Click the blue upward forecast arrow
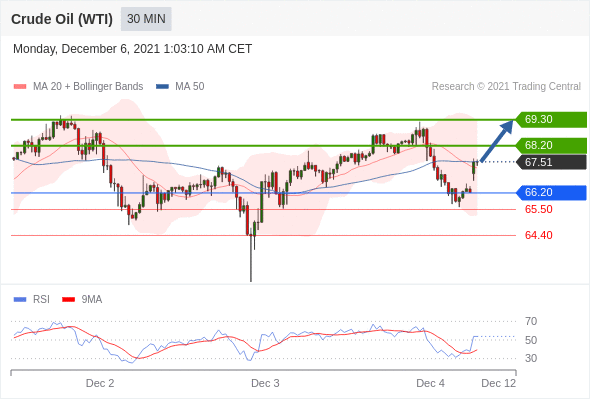 point(497,141)
